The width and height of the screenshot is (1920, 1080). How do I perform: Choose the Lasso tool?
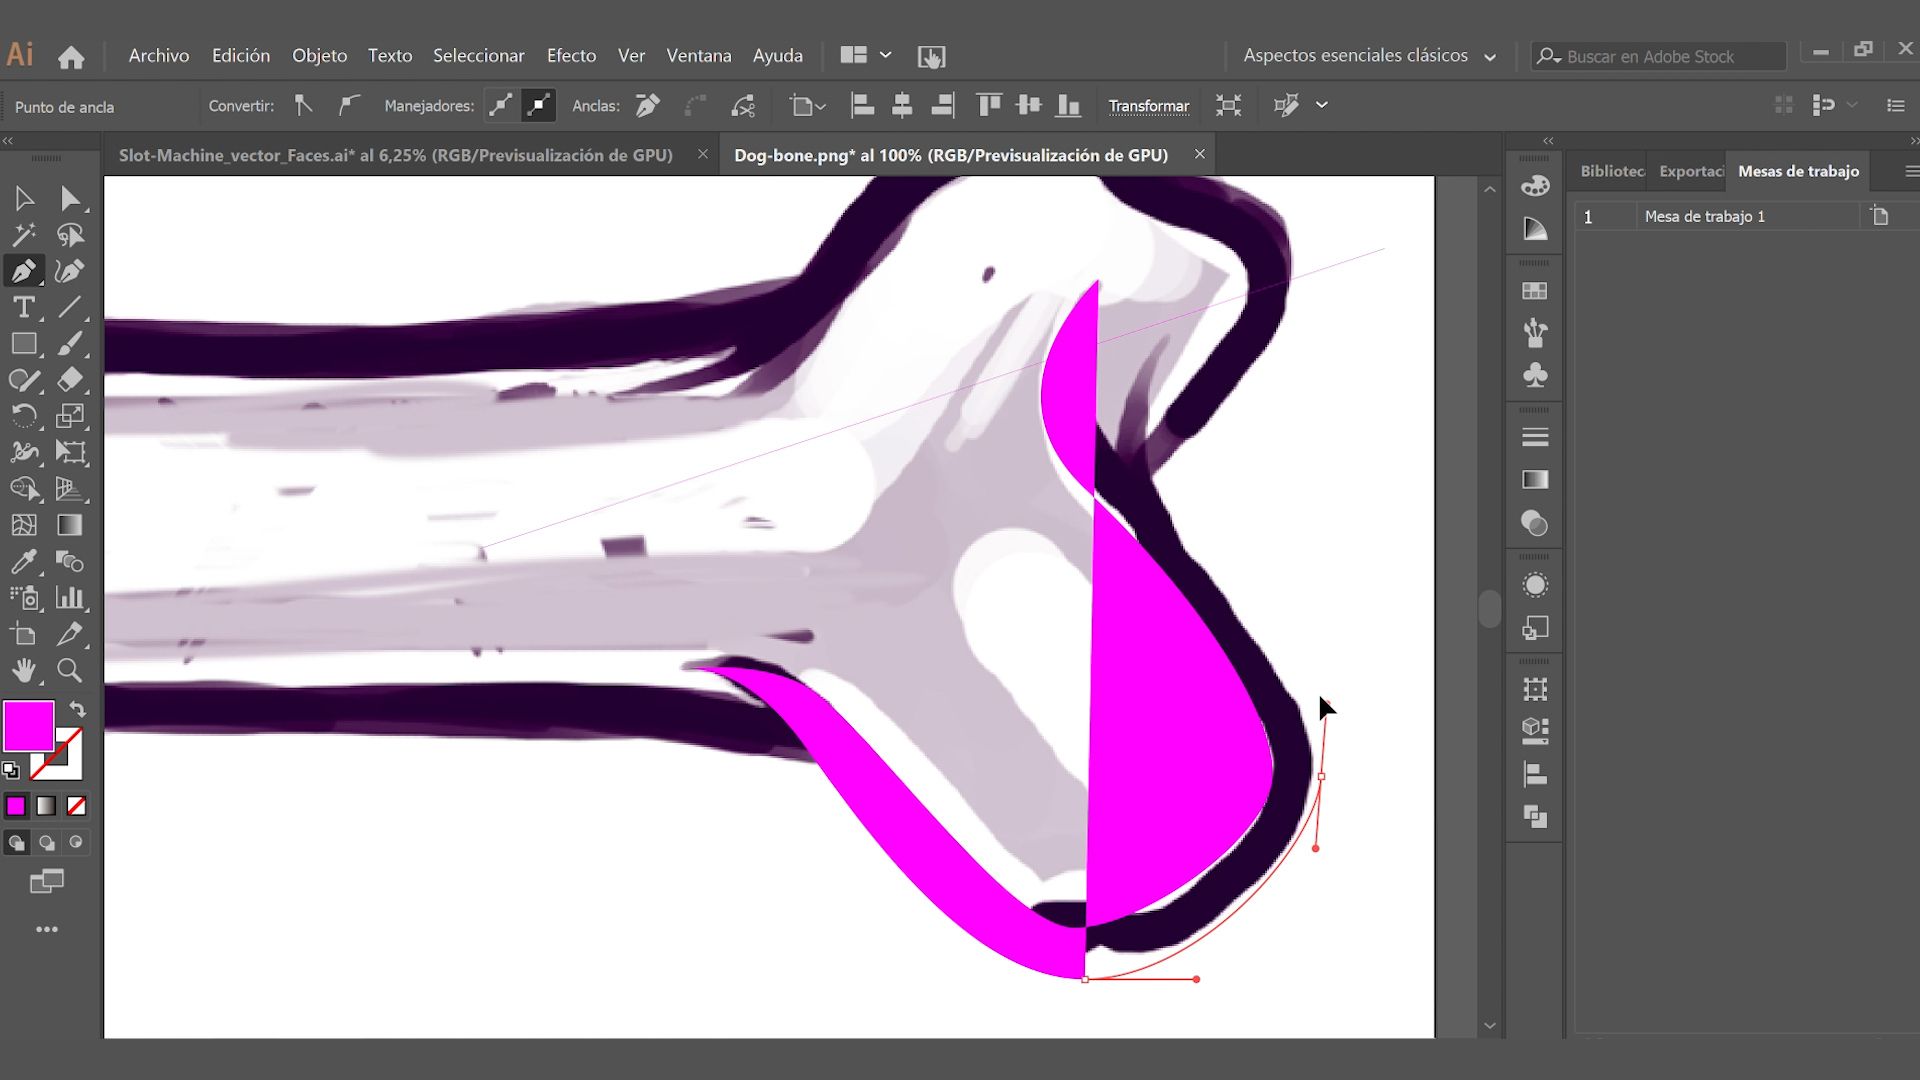70,235
